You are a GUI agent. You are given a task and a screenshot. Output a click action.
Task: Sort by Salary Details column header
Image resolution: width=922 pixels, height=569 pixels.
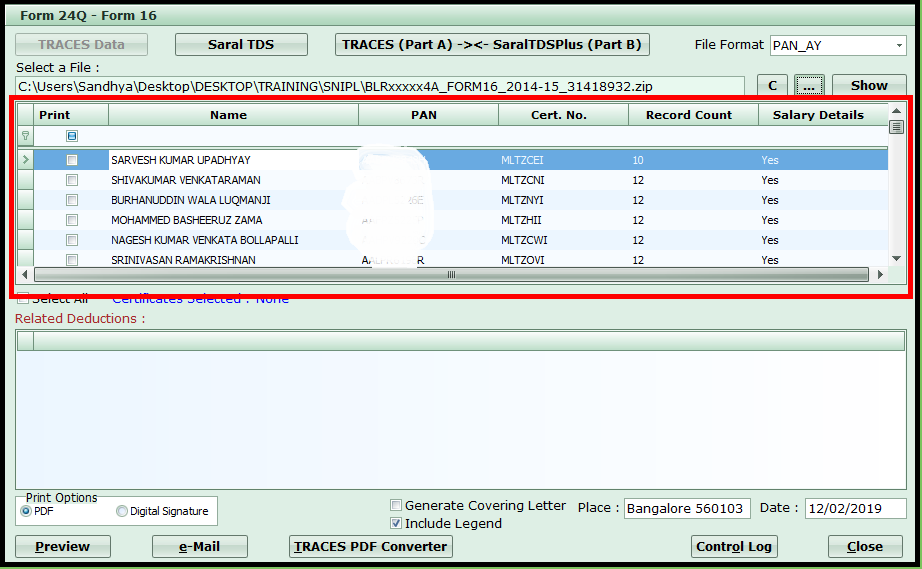[823, 115]
